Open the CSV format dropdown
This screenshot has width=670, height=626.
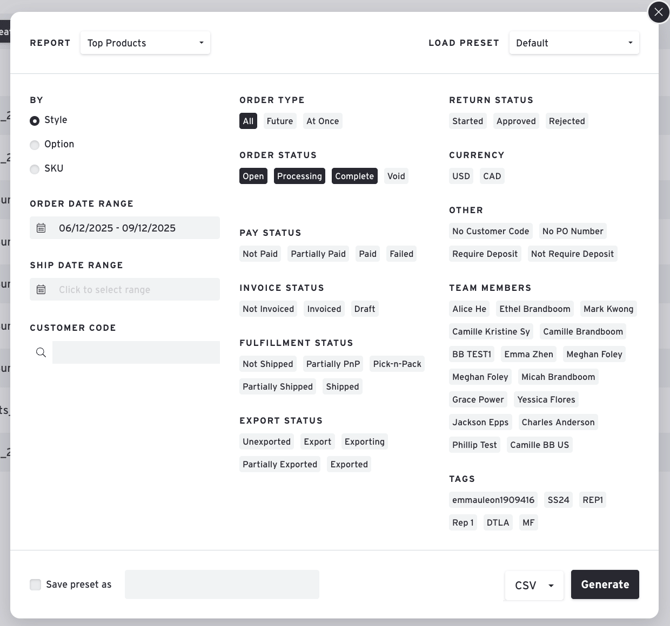click(x=534, y=585)
